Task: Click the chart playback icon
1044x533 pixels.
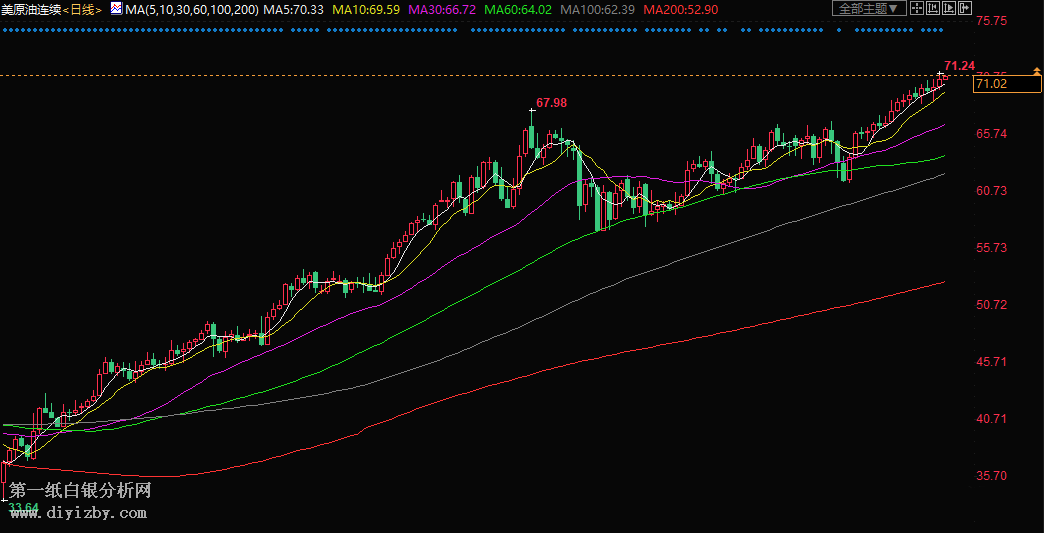Action: (949, 9)
